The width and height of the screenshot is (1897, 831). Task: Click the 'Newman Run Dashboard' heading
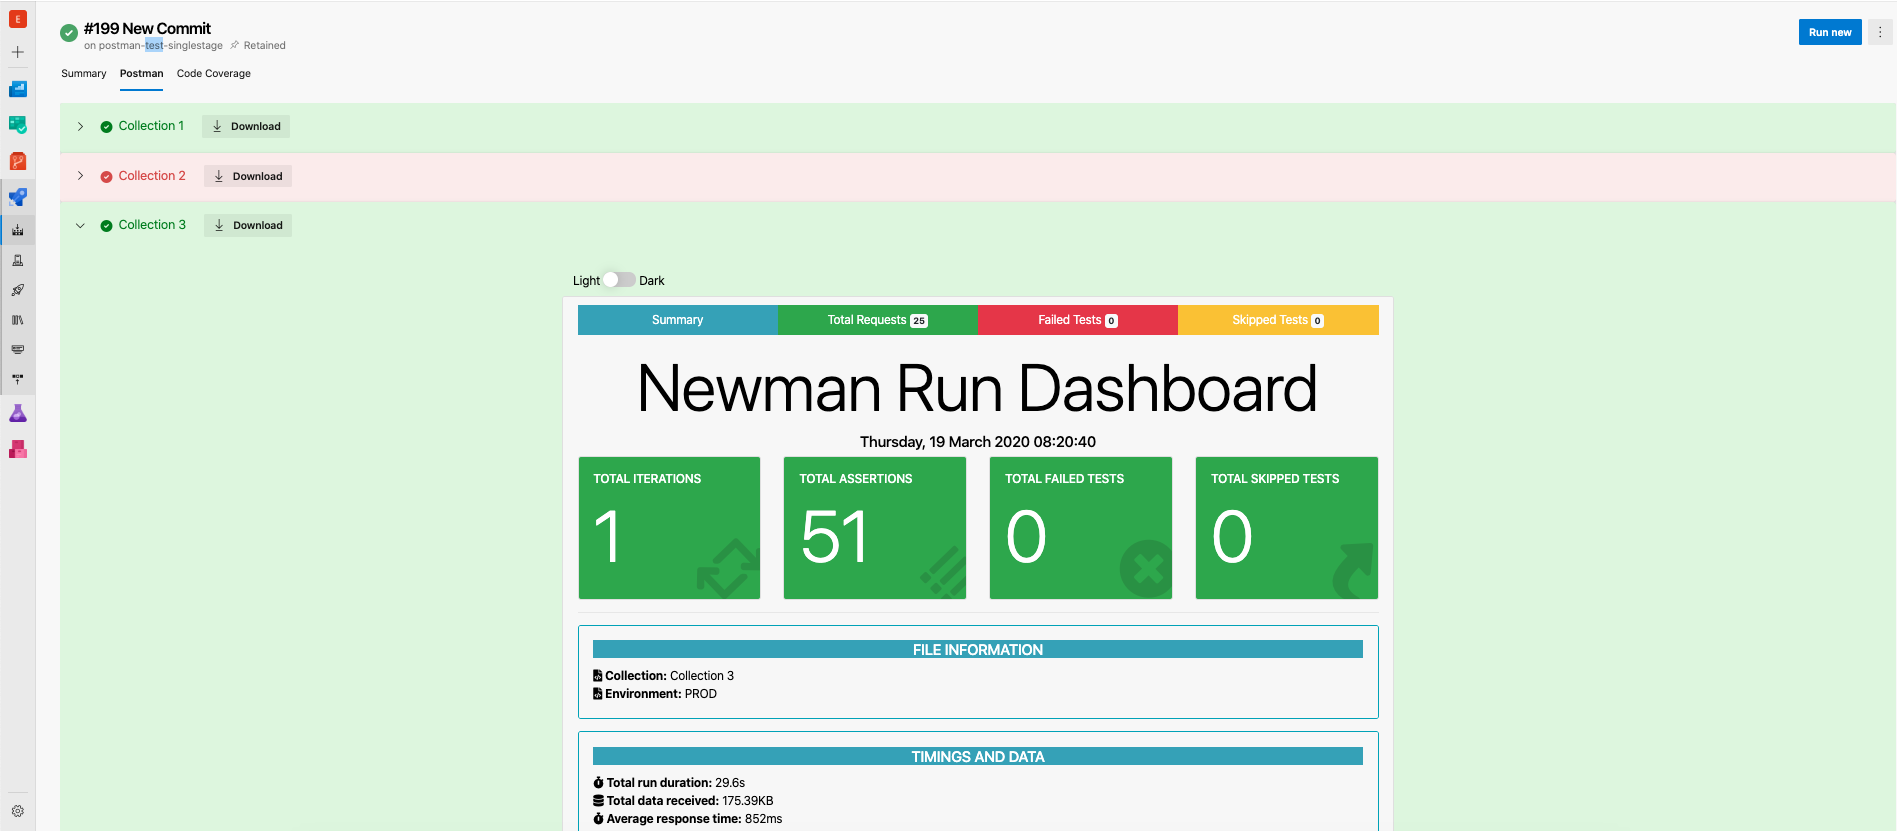pos(978,388)
